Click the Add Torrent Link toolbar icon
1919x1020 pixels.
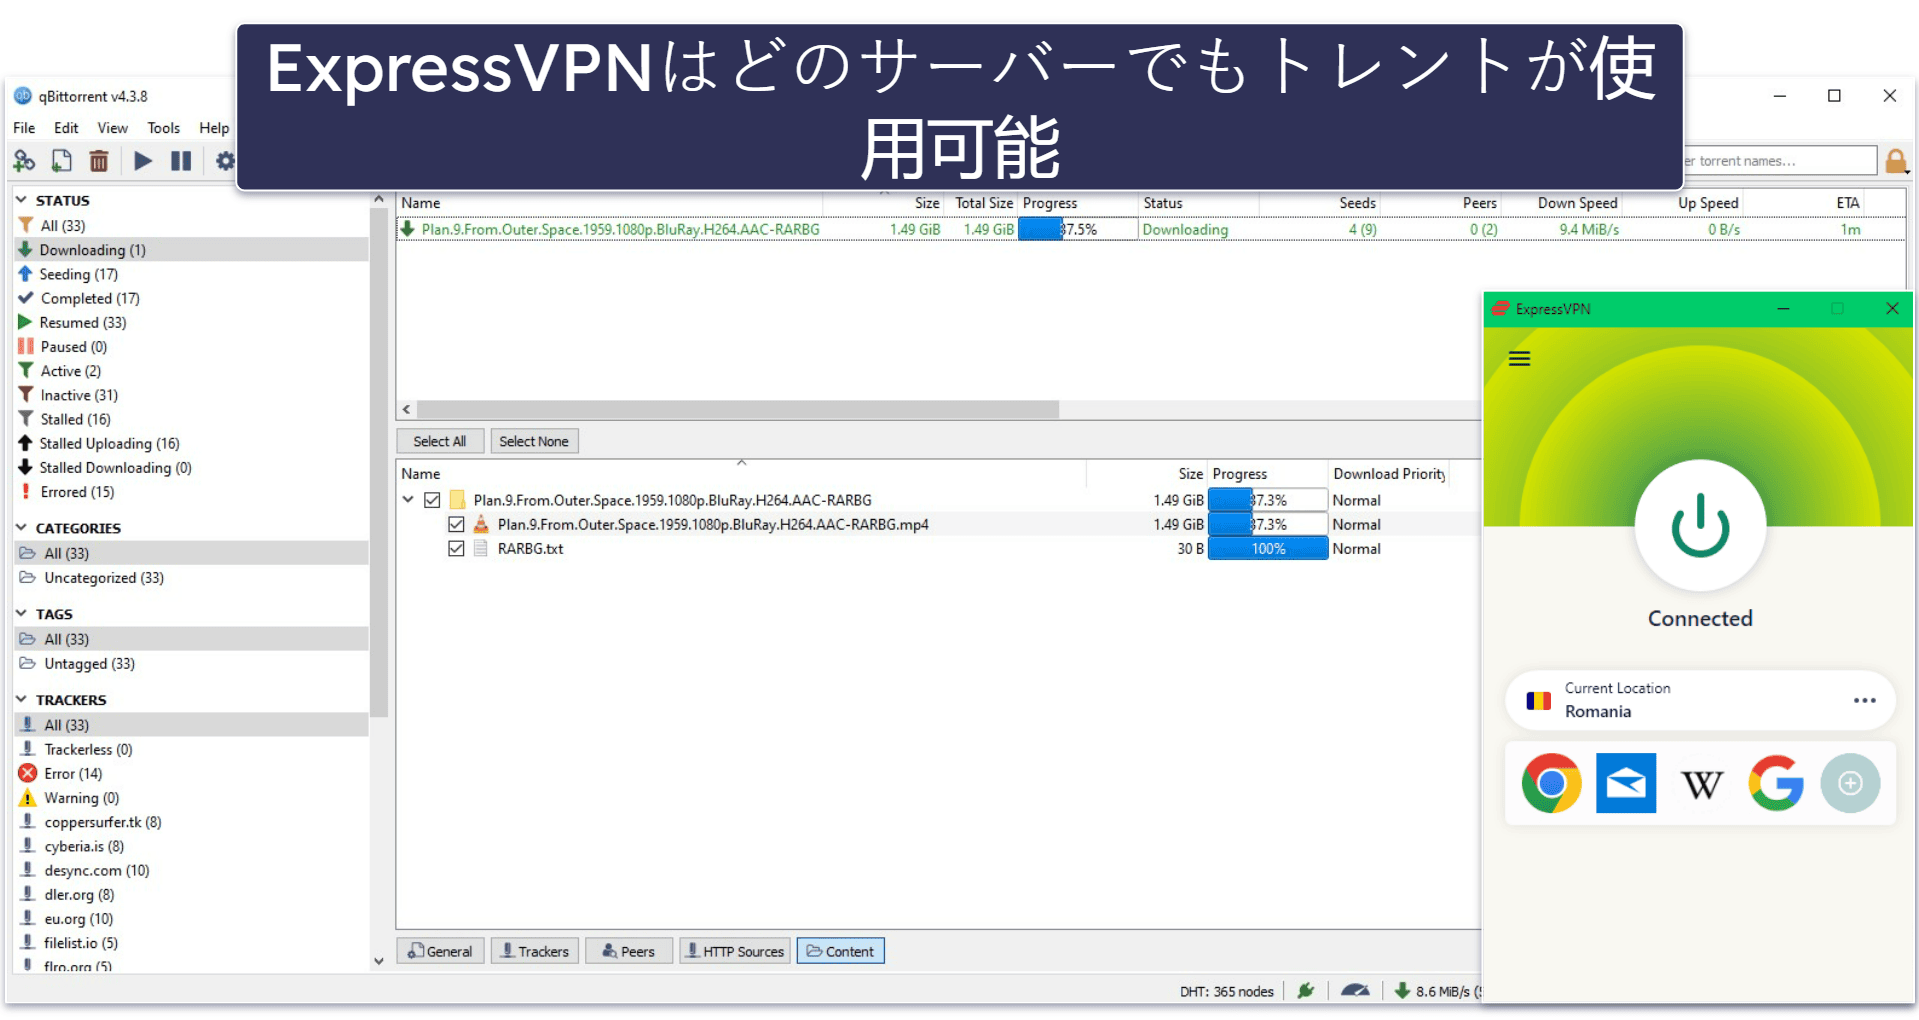point(24,160)
